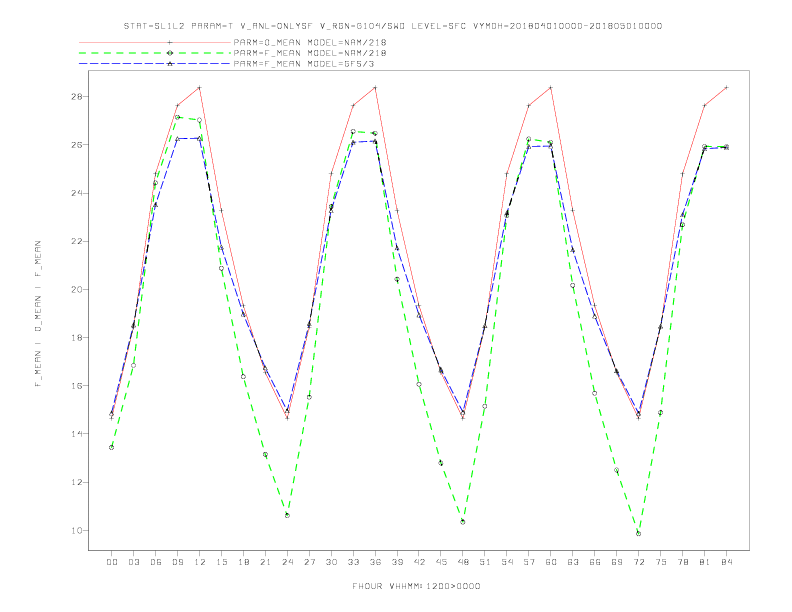Click x-axis tick label 81

coord(705,562)
